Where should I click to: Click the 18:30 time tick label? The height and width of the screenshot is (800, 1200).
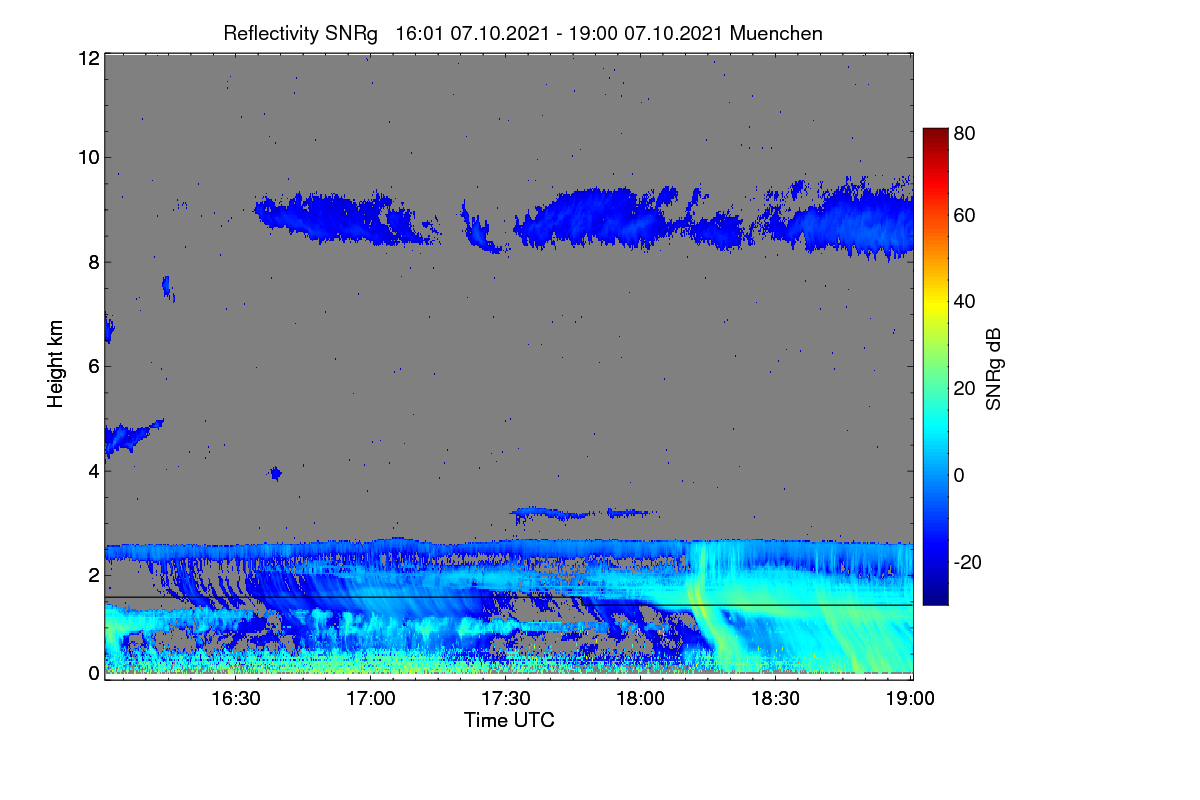(776, 698)
